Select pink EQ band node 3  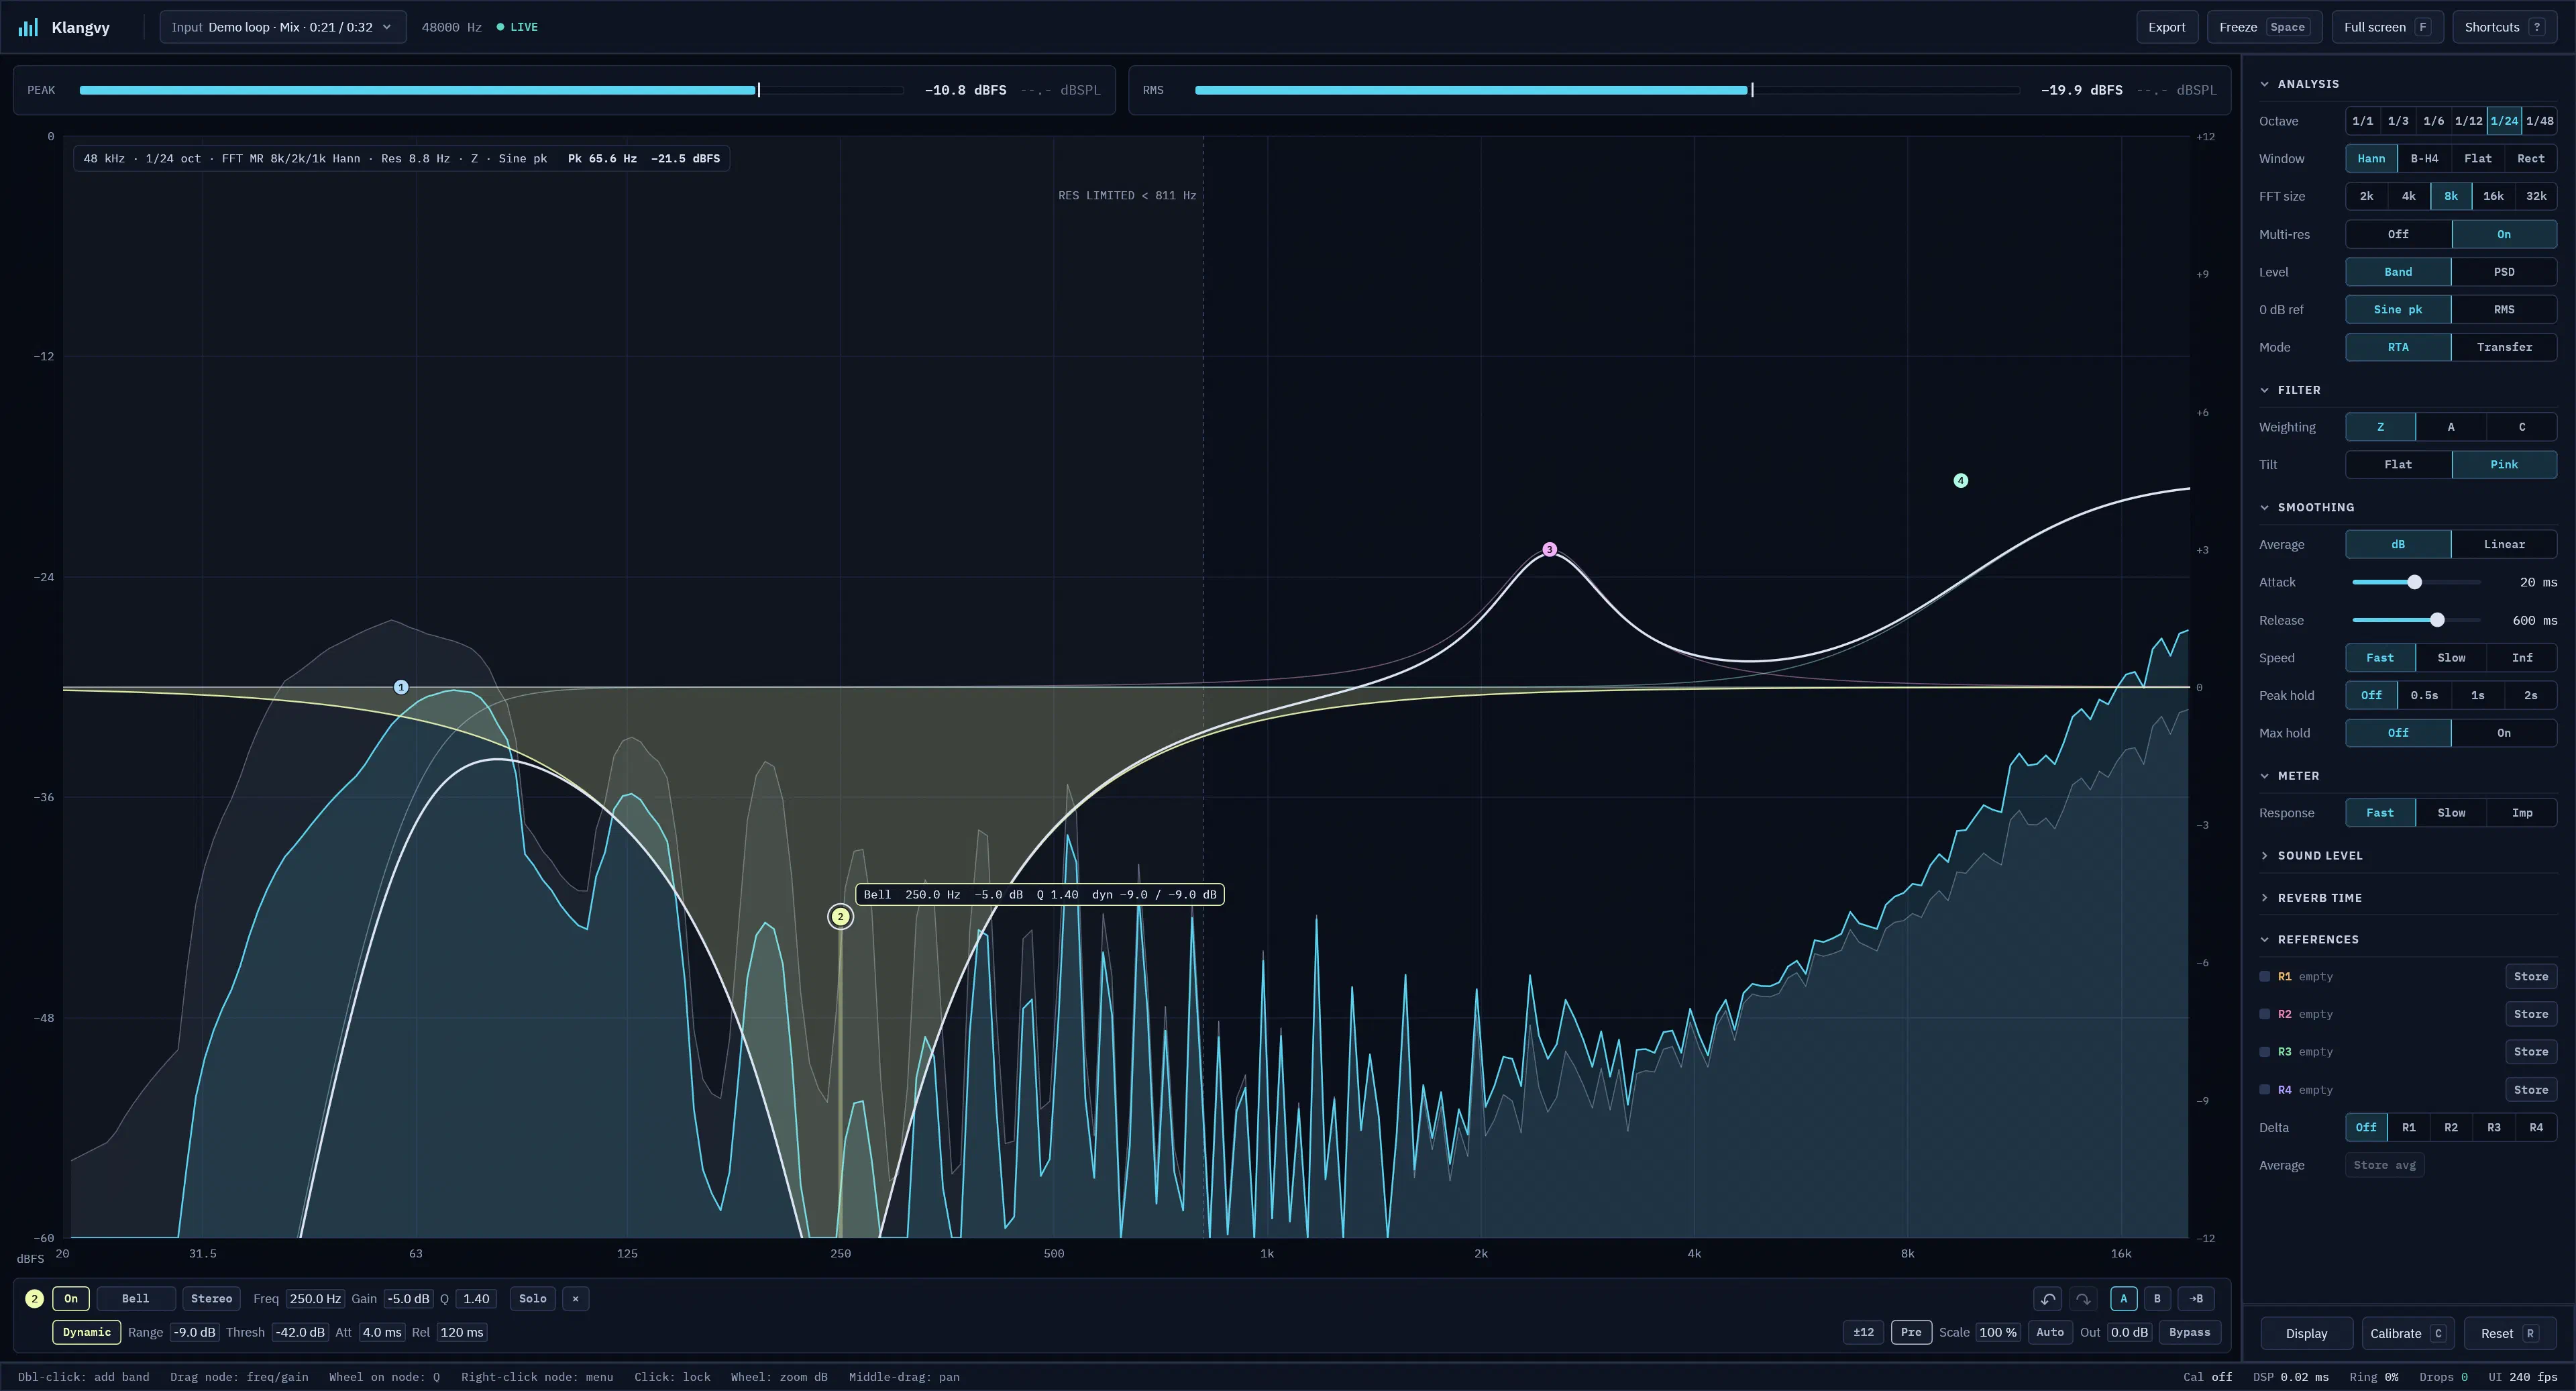(x=1549, y=549)
